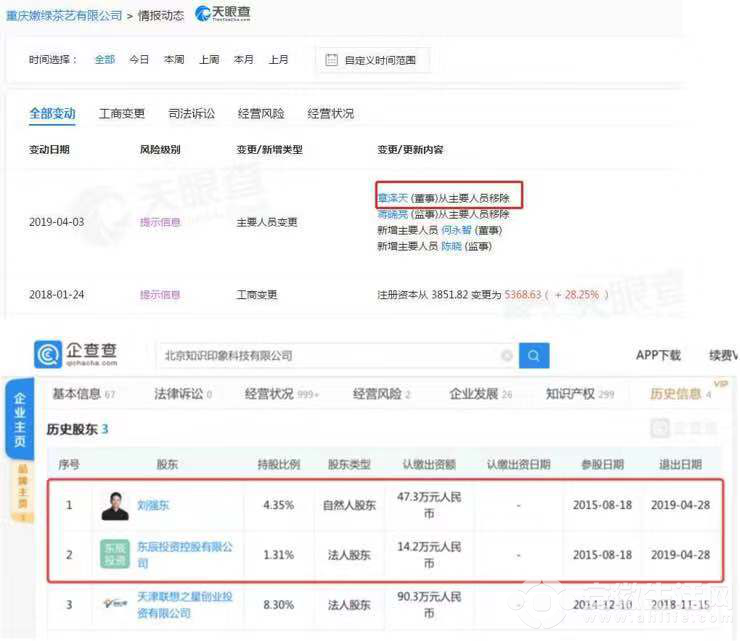
Task: Switch to the 经营状况 tab in 天眼查
Action: tap(330, 113)
